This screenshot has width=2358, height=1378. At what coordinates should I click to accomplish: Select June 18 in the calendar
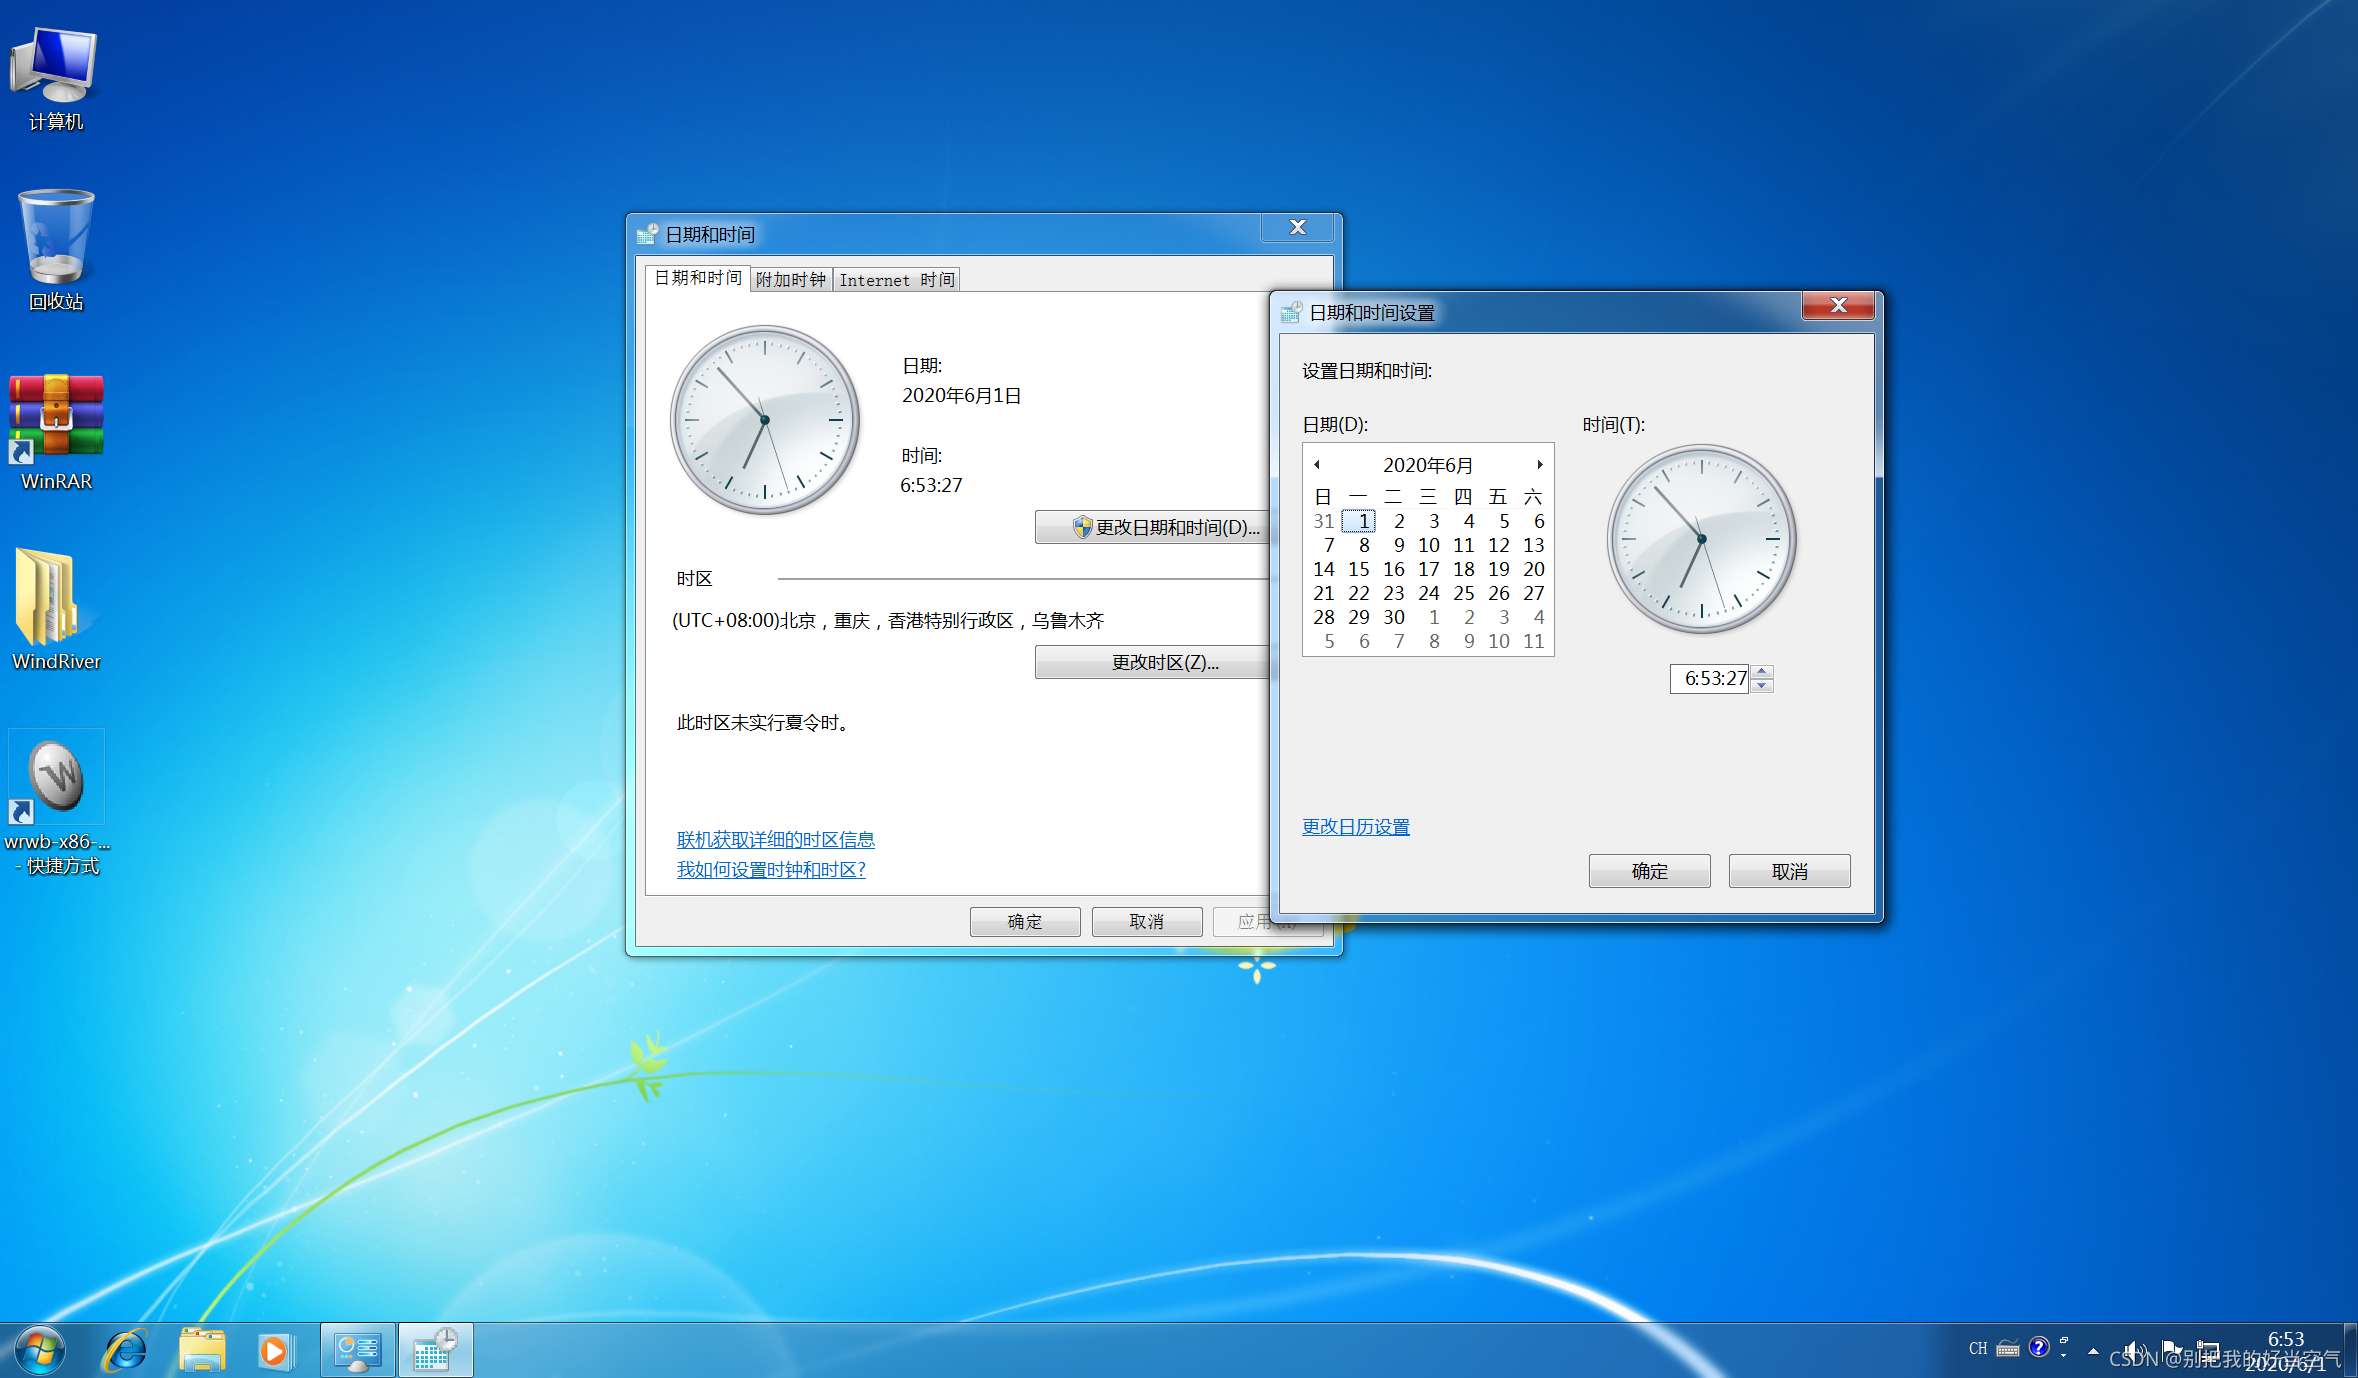1464,569
